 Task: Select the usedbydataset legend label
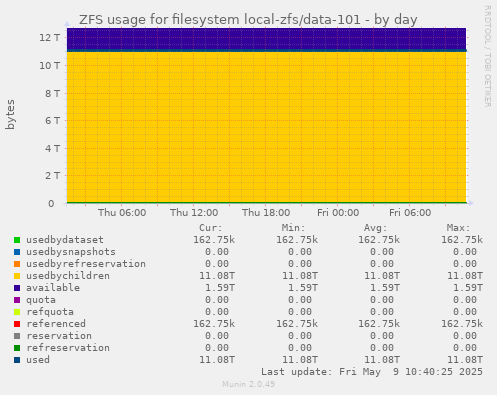pyautogui.click(x=65, y=240)
